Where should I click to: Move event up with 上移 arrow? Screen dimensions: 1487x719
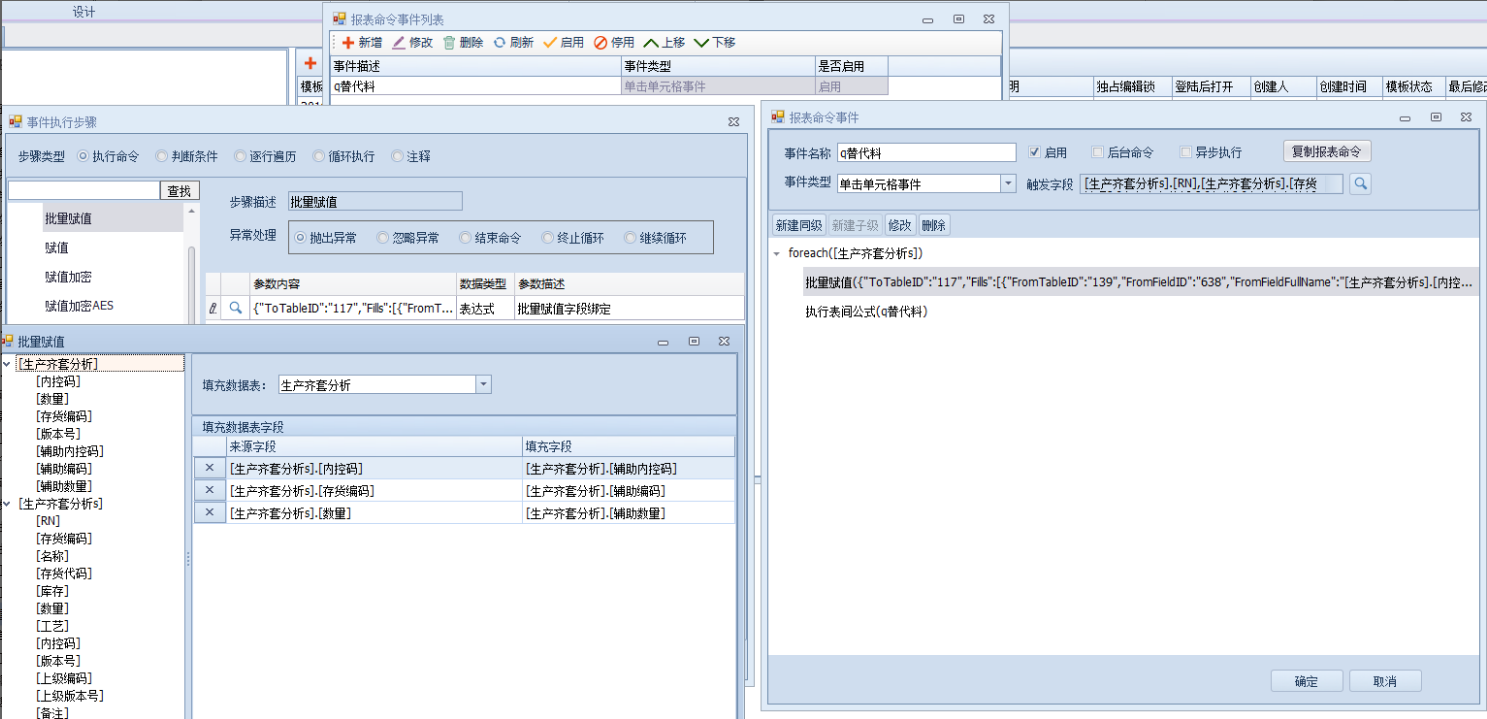(651, 42)
